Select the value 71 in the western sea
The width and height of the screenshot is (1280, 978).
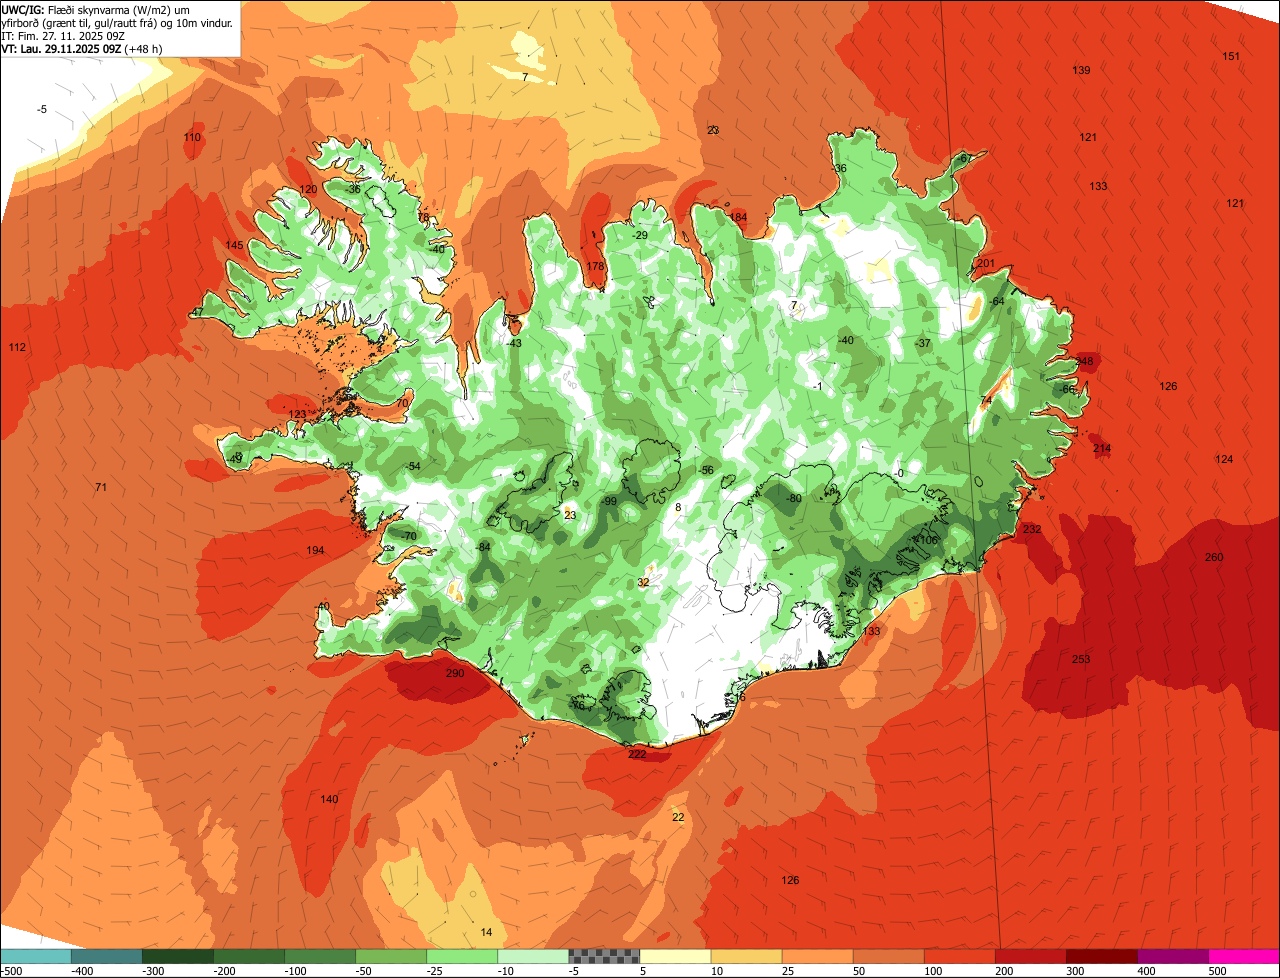100,487
